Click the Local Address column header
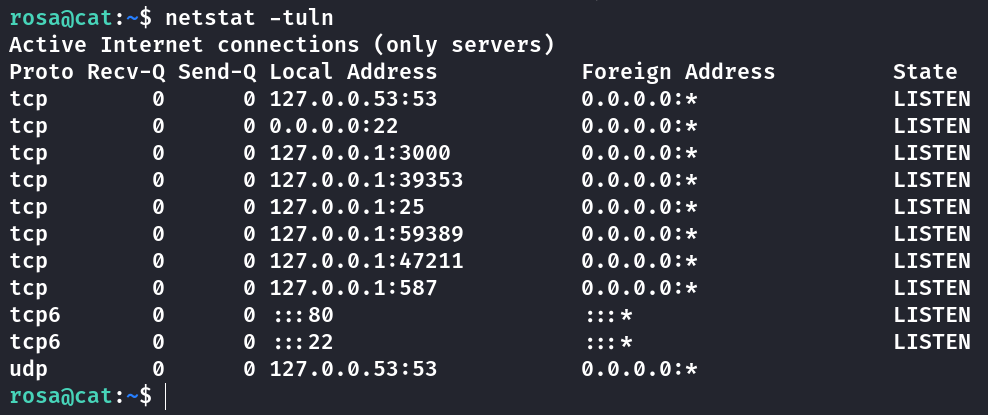988x415 pixels. 353,72
